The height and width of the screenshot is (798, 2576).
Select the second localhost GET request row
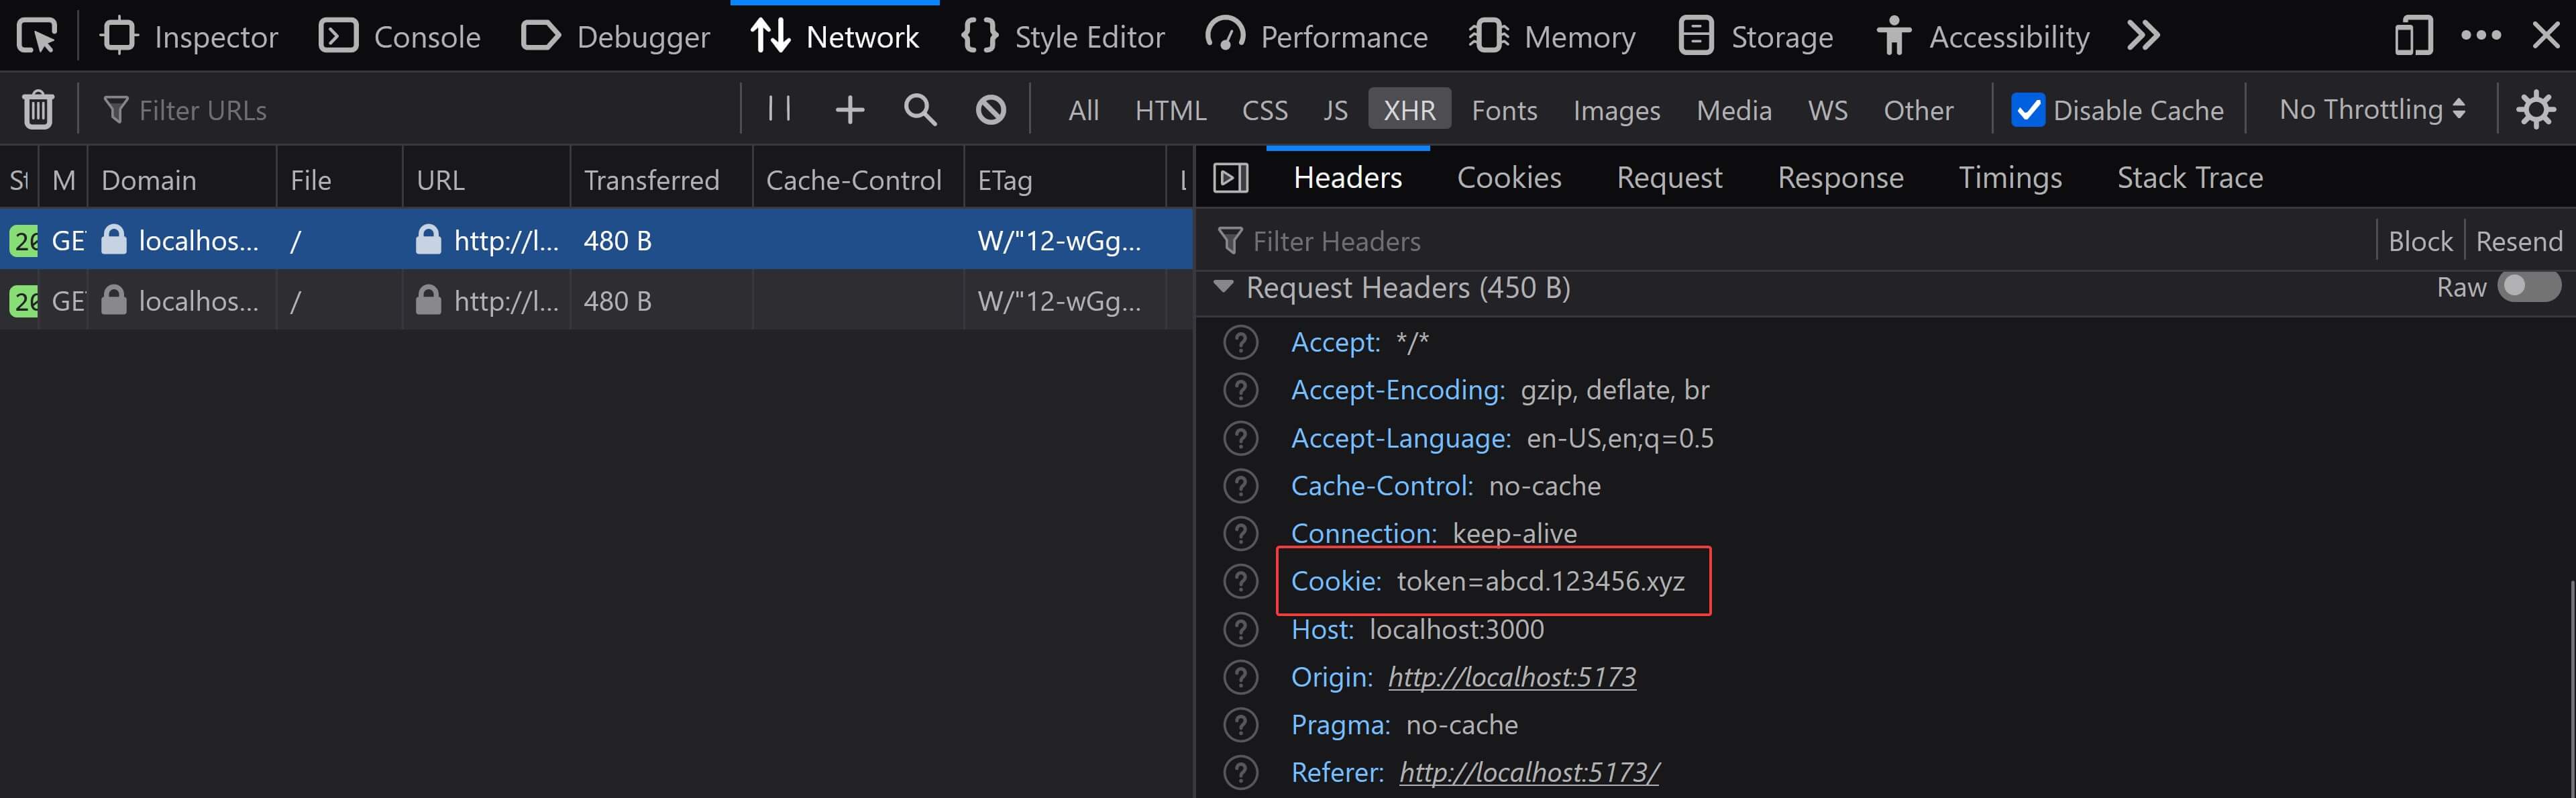click(596, 300)
